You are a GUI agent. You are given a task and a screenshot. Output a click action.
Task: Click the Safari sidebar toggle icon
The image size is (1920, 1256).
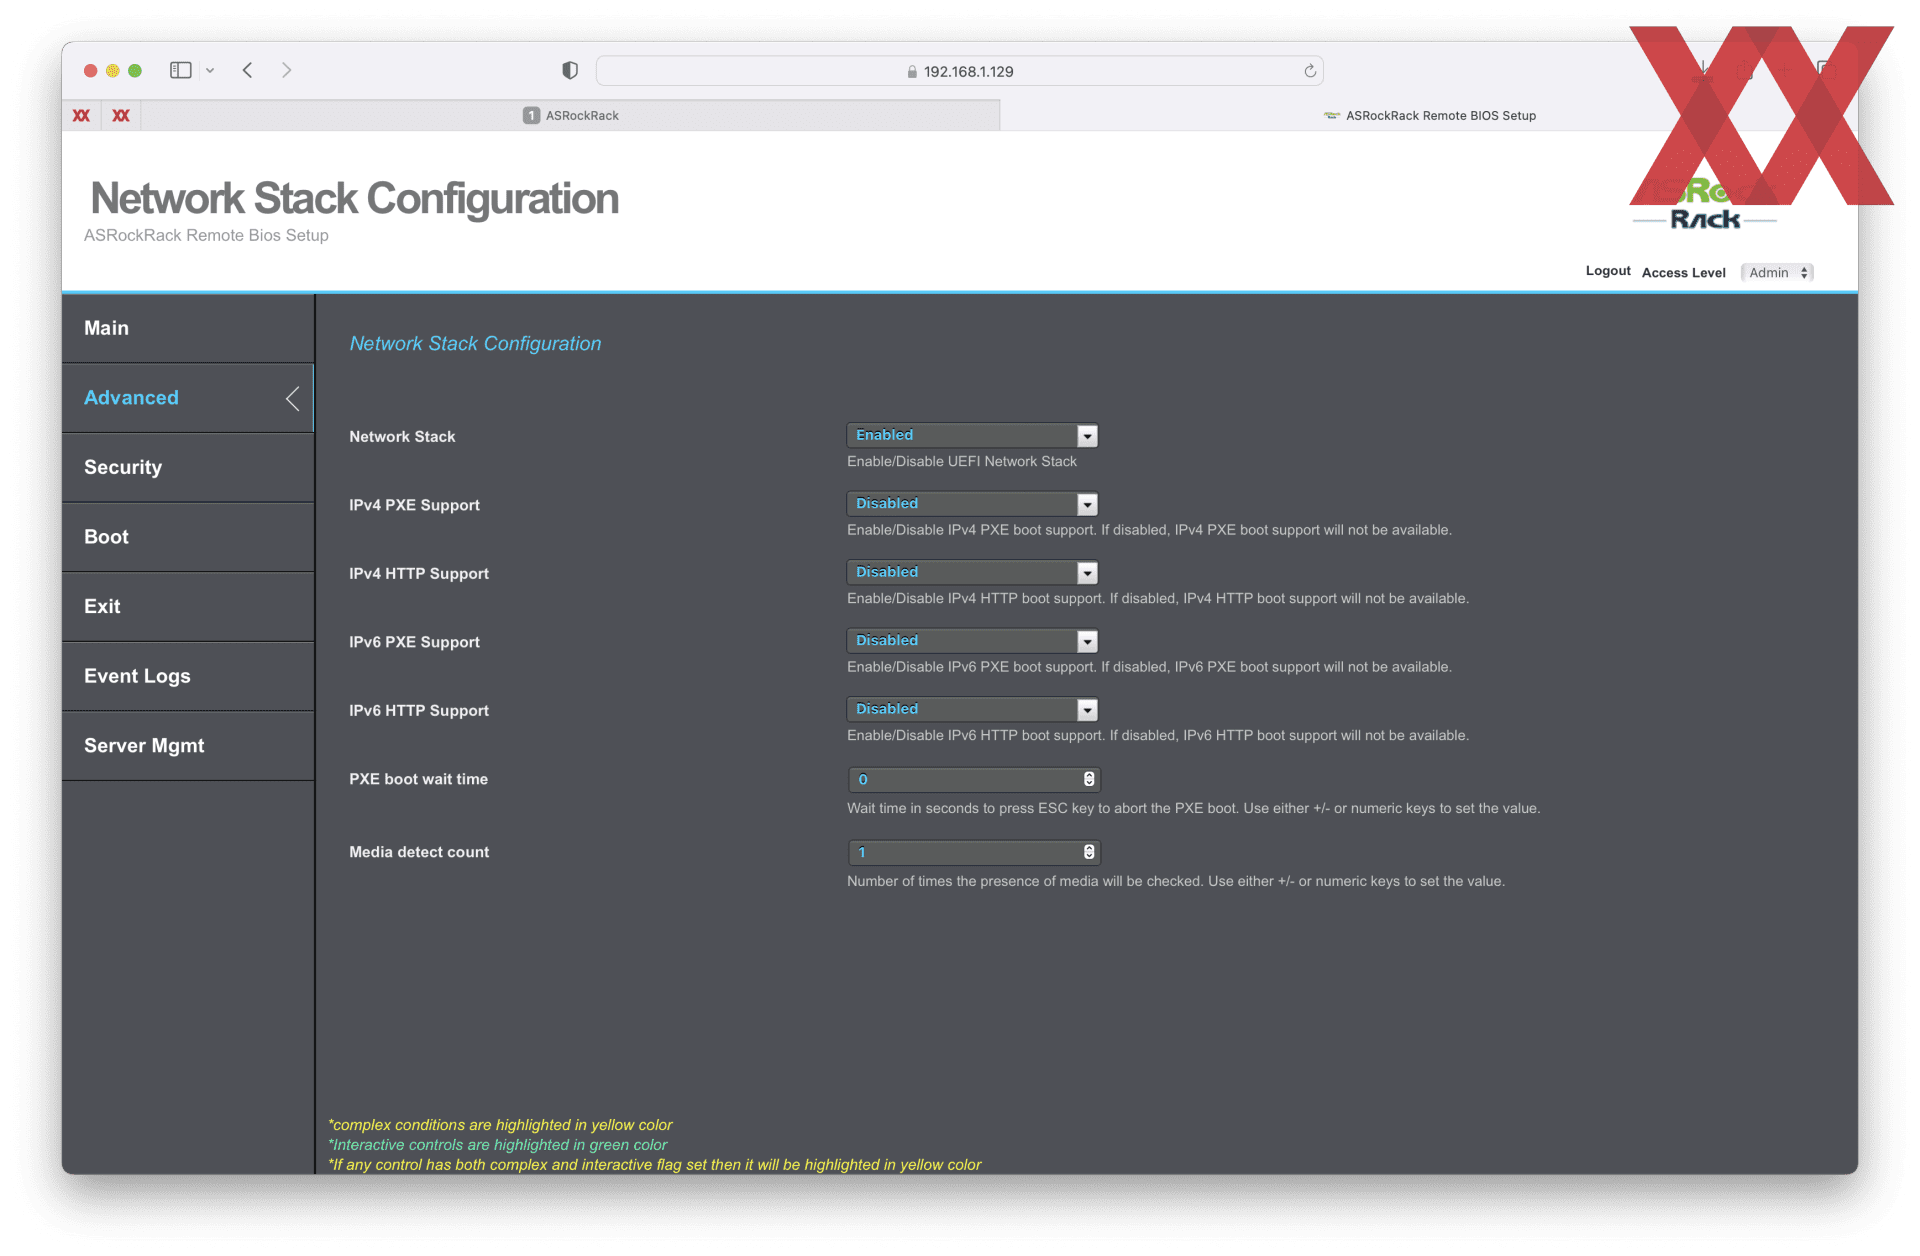181,70
